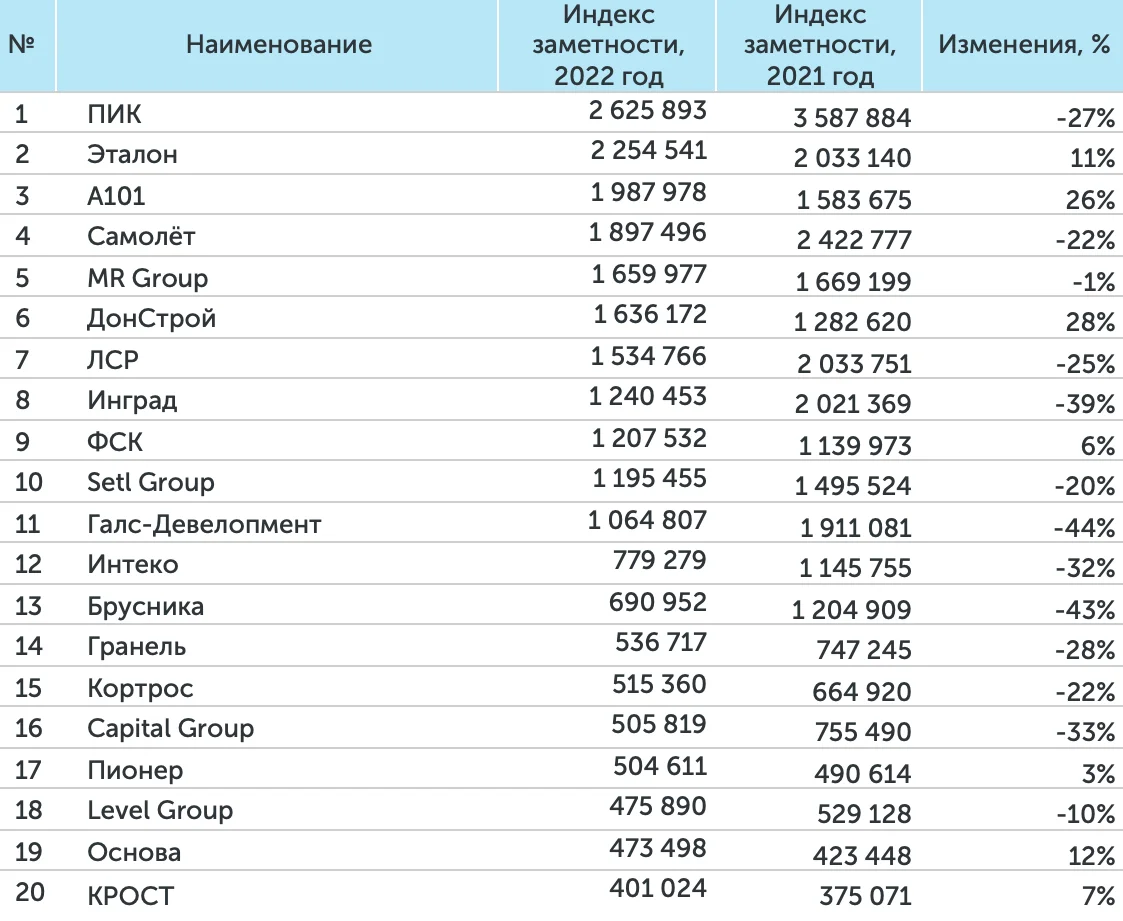The width and height of the screenshot is (1123, 921).
Task: Select the Level Group name cell
Action: [160, 811]
